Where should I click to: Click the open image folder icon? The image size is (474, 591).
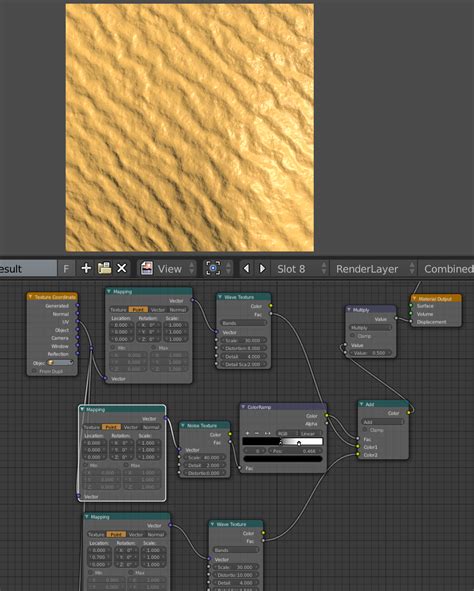(x=104, y=268)
